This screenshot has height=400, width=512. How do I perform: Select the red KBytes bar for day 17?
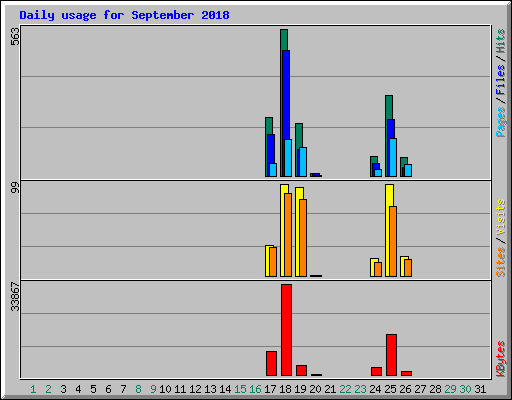click(x=271, y=364)
